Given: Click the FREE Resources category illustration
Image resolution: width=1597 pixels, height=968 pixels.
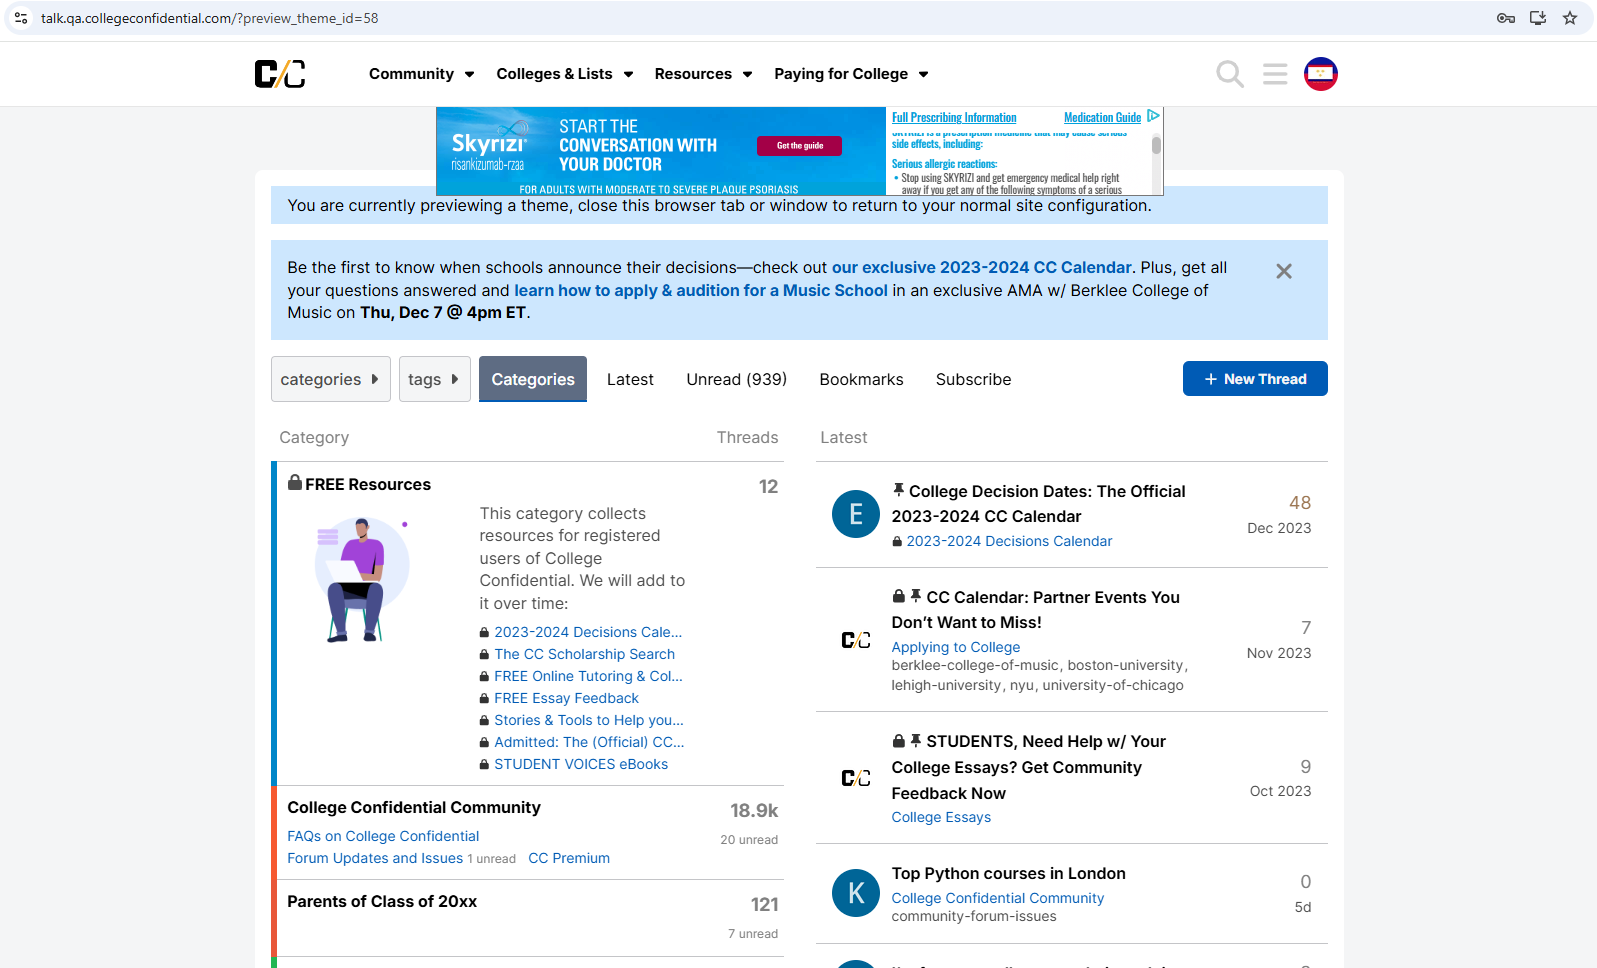Looking at the screenshot, I should point(361,579).
